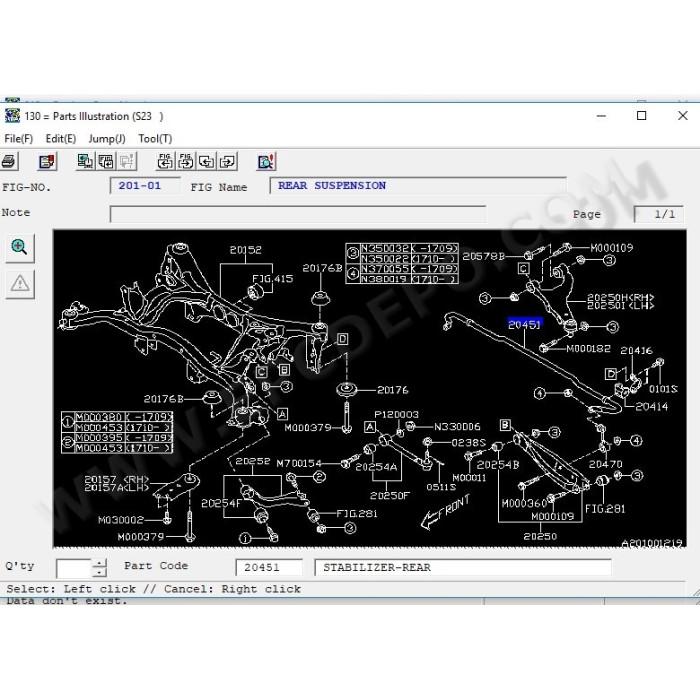Click the 'Data don't exist.' status text
The image size is (700, 700).
67,601
